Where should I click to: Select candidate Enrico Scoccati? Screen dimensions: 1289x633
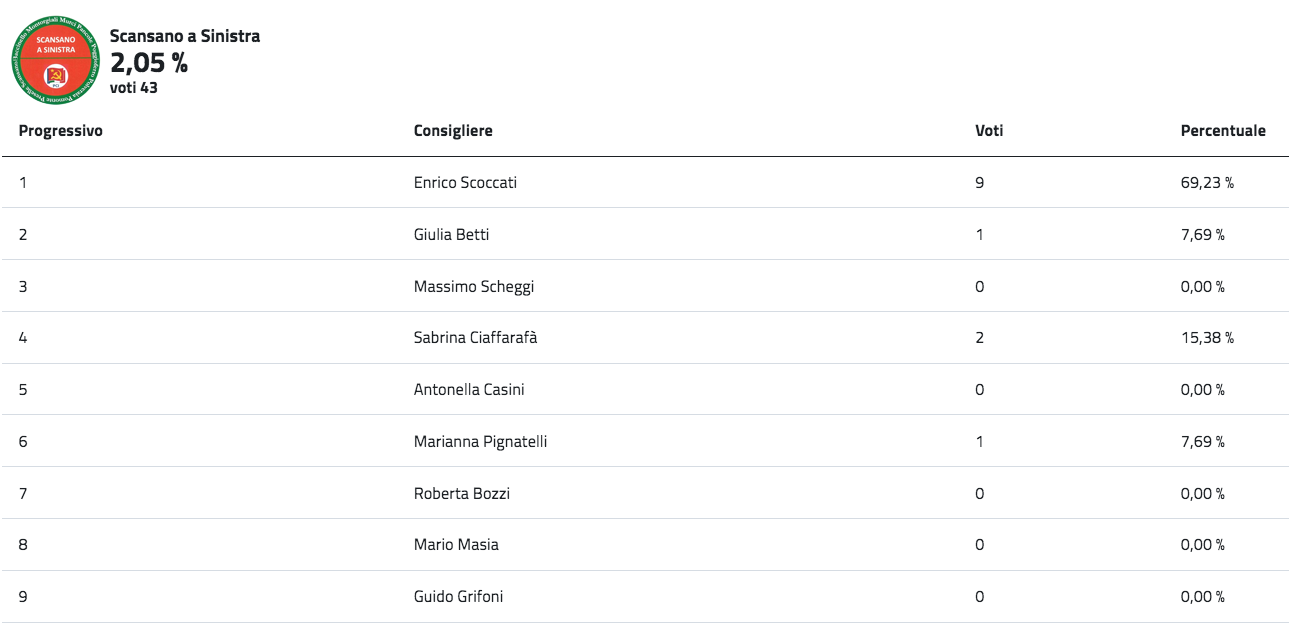click(465, 183)
